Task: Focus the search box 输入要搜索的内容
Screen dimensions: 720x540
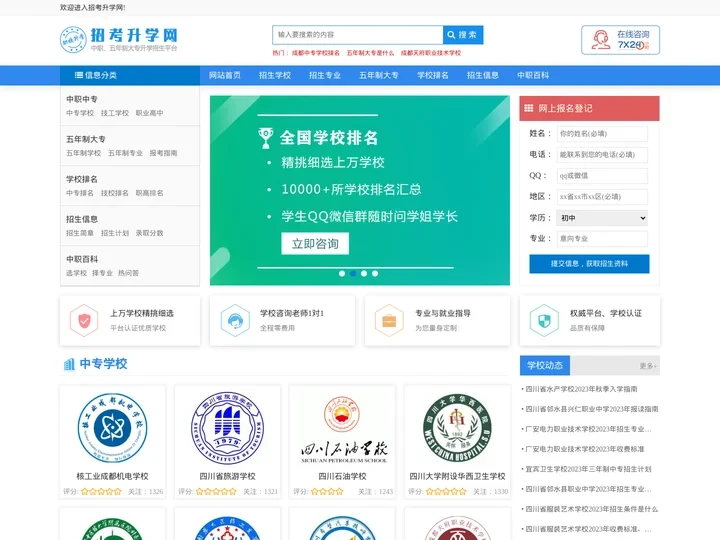Action: 358,35
